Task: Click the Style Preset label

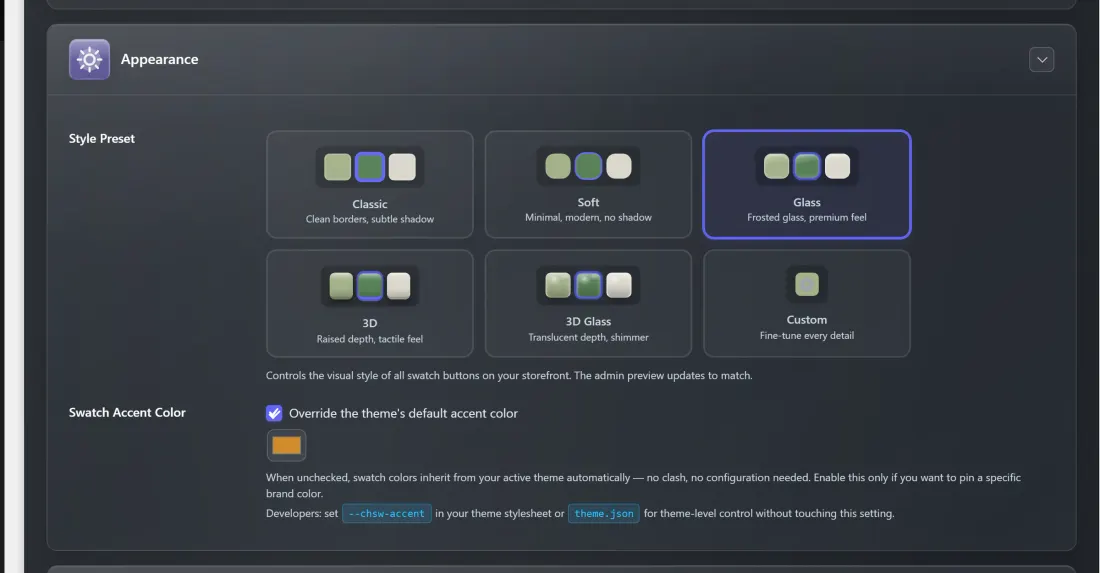Action: point(102,139)
